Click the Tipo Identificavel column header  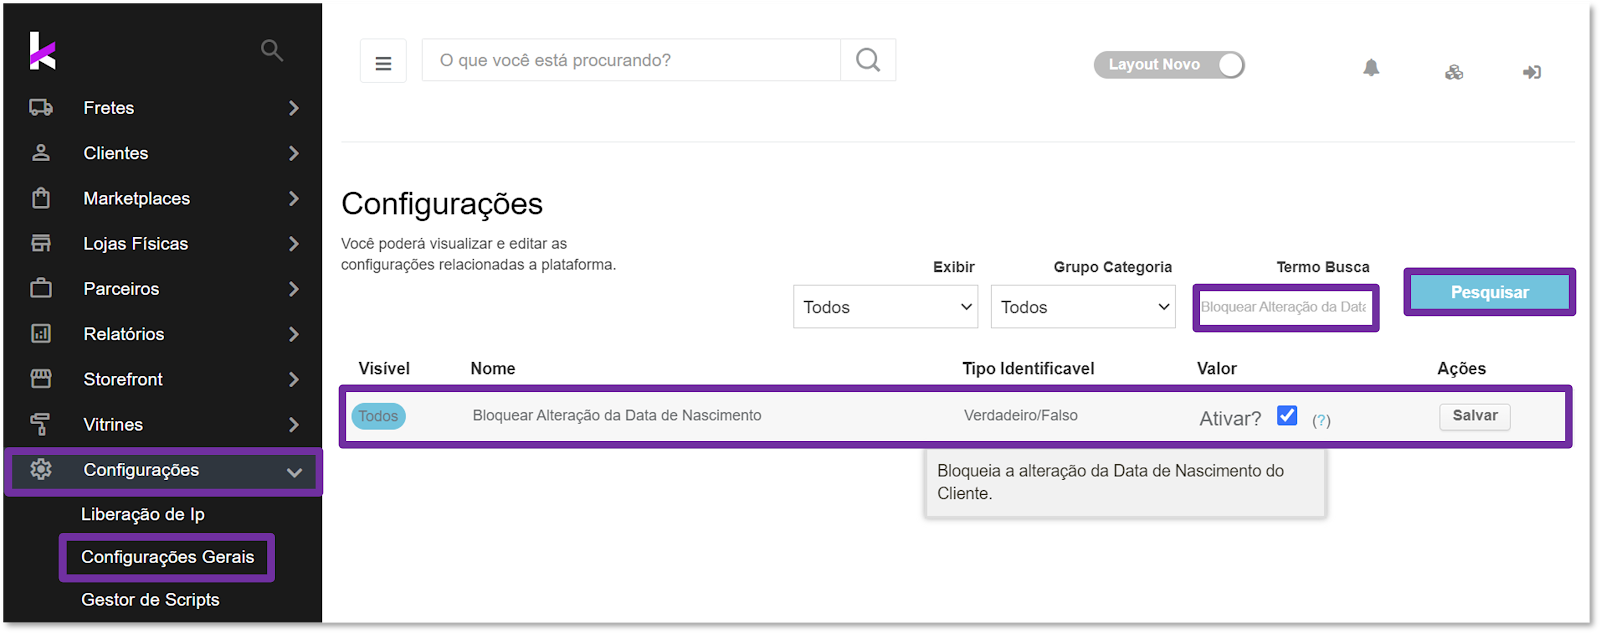click(x=1028, y=368)
